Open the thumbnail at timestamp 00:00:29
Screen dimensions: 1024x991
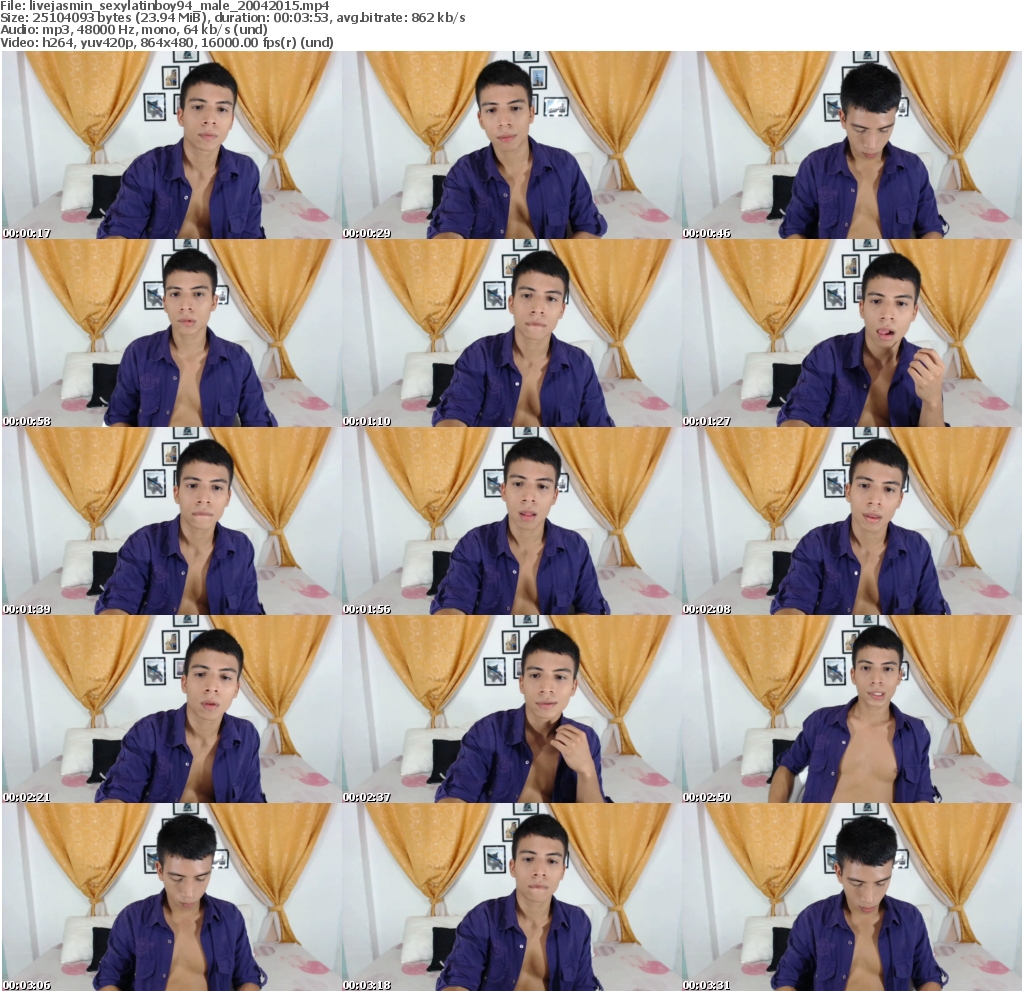click(x=511, y=144)
